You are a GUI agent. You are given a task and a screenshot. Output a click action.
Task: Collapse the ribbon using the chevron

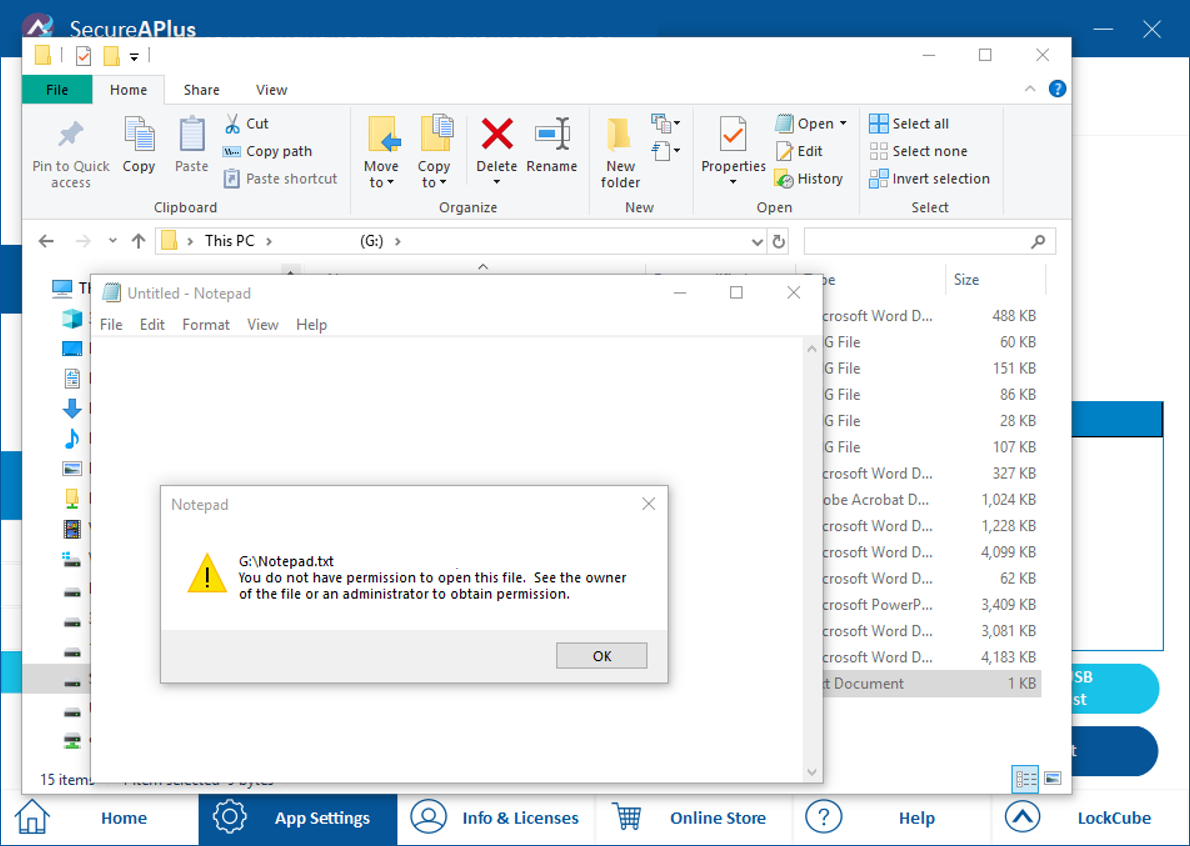point(1030,89)
